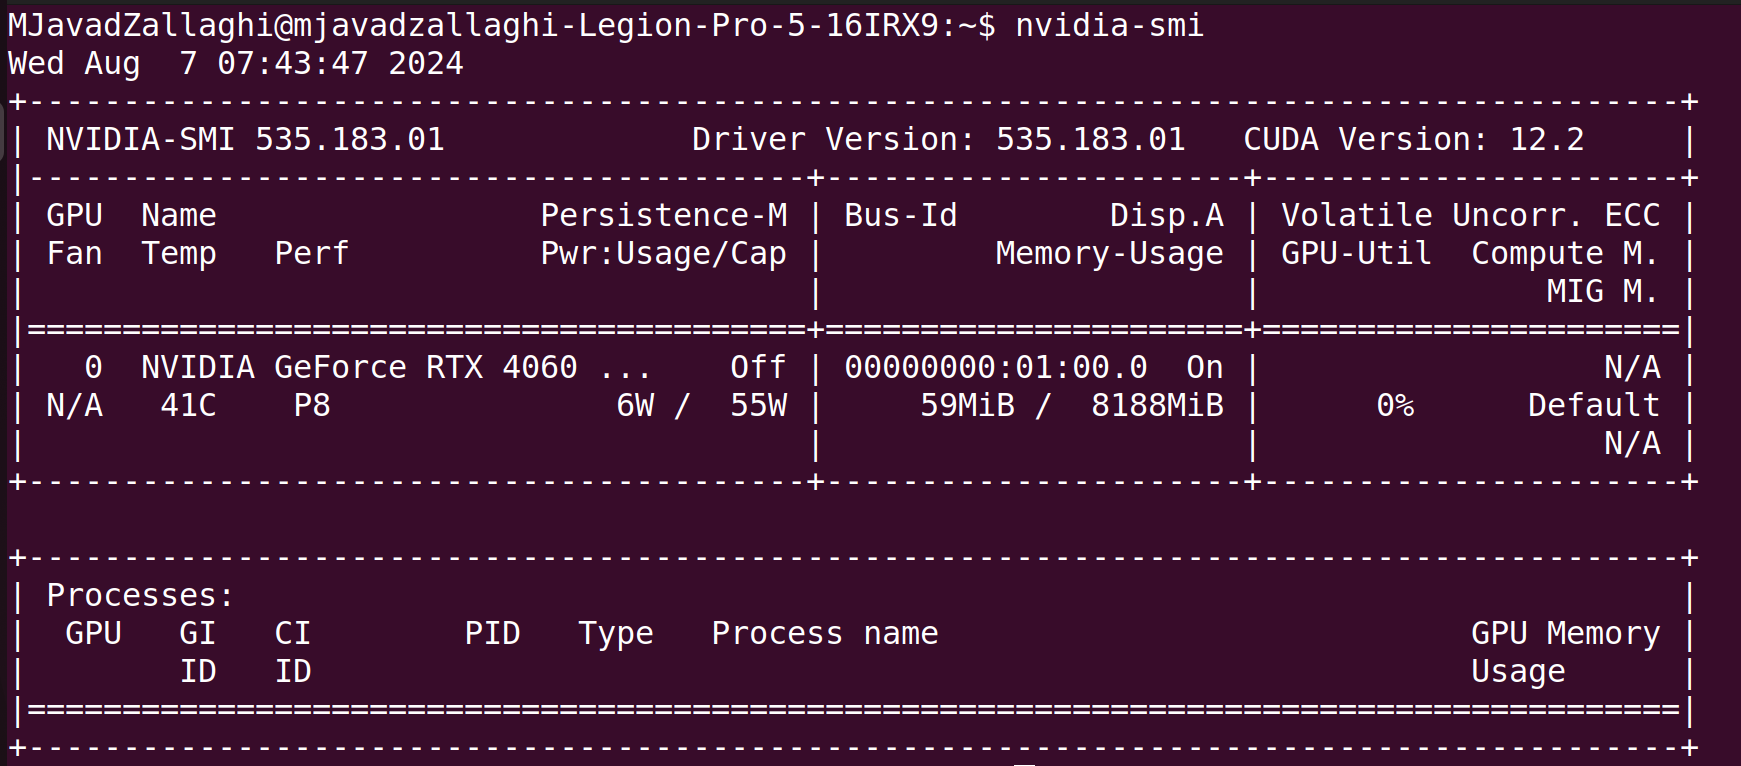Image resolution: width=1741 pixels, height=766 pixels.
Task: Click the temperature reading 41C
Action: [188, 405]
